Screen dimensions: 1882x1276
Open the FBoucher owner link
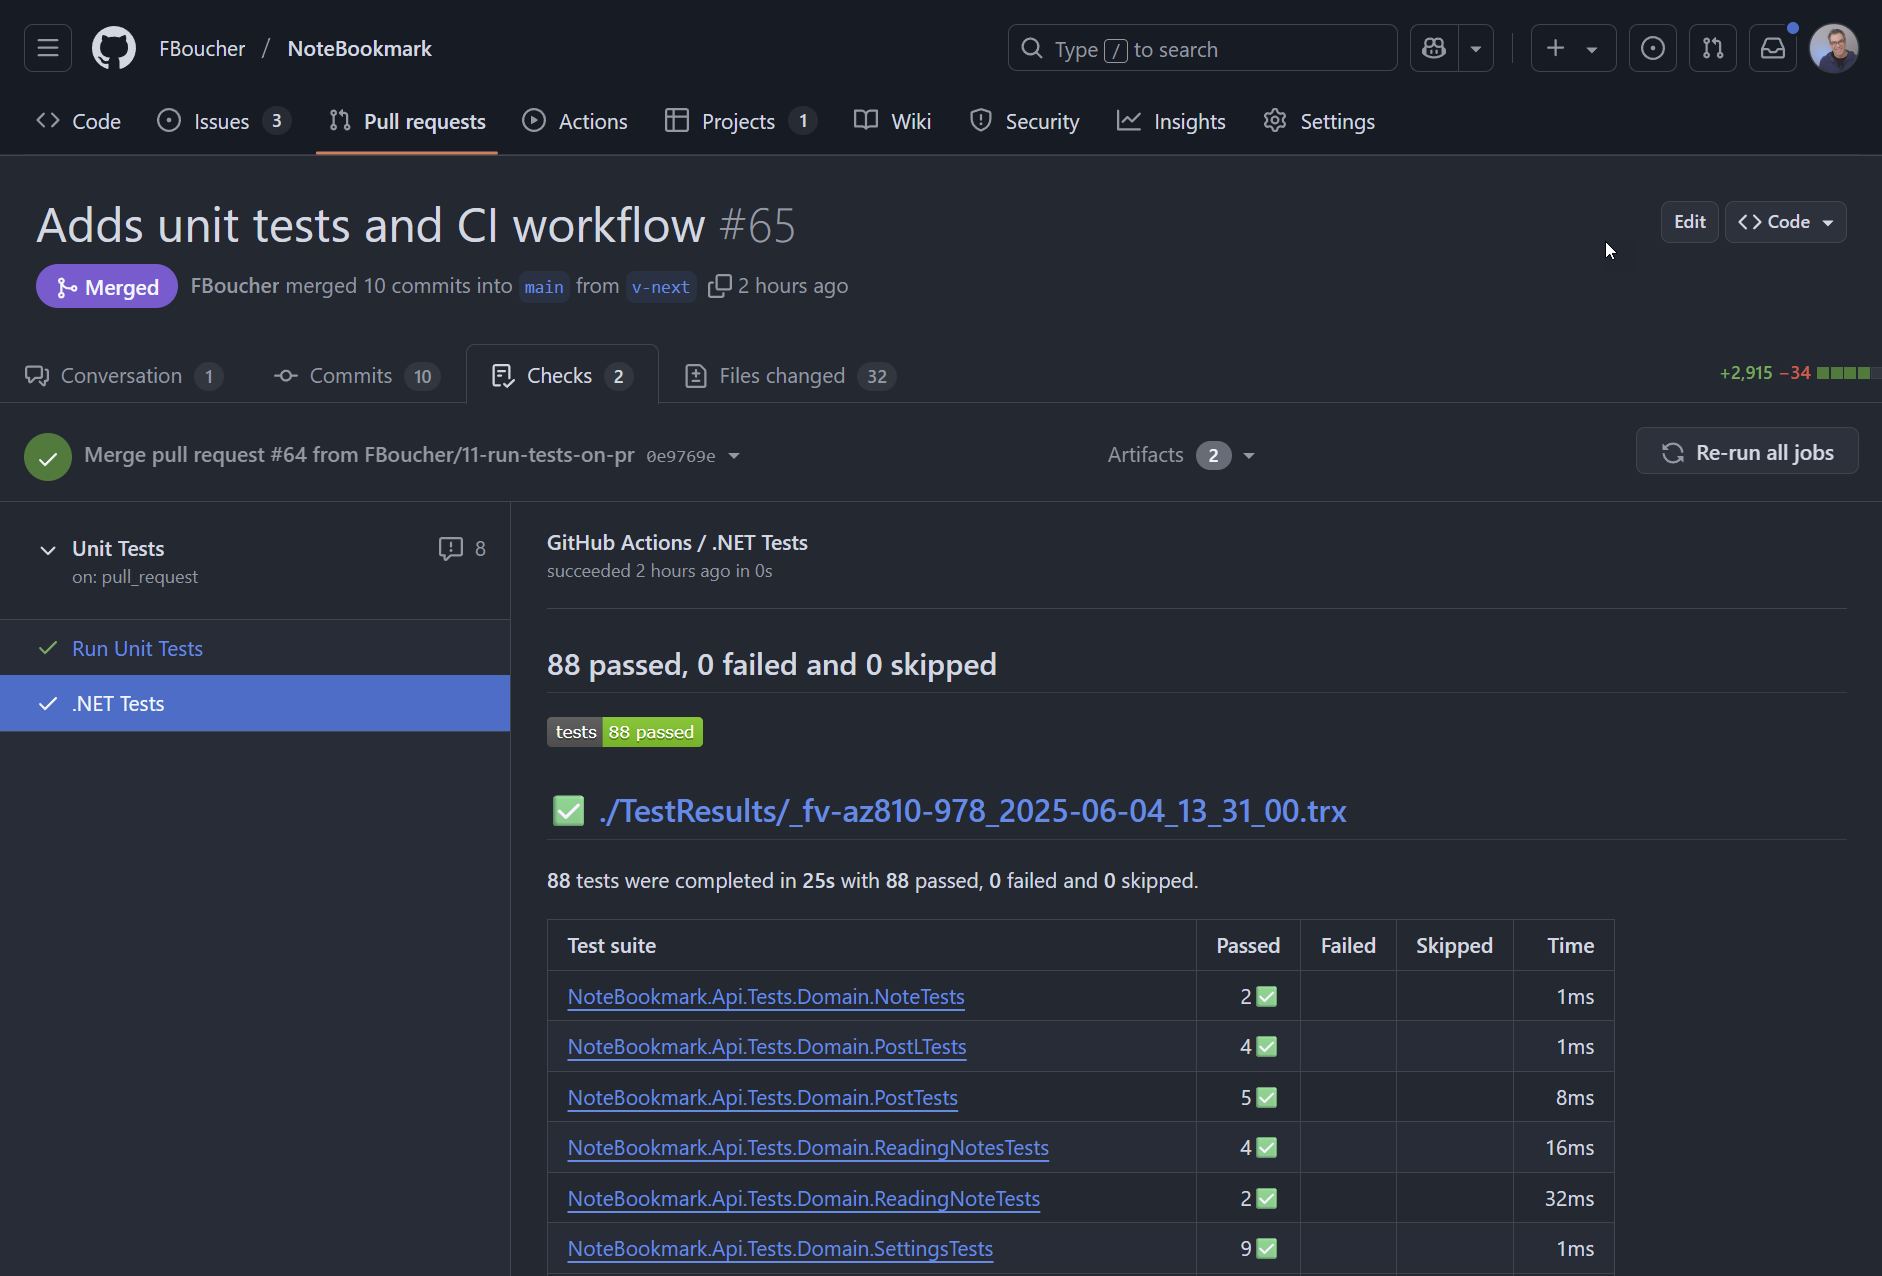pos(202,48)
